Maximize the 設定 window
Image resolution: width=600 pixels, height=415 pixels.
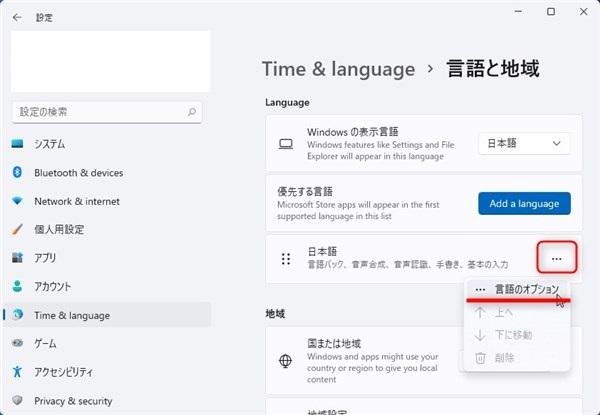pyautogui.click(x=551, y=12)
